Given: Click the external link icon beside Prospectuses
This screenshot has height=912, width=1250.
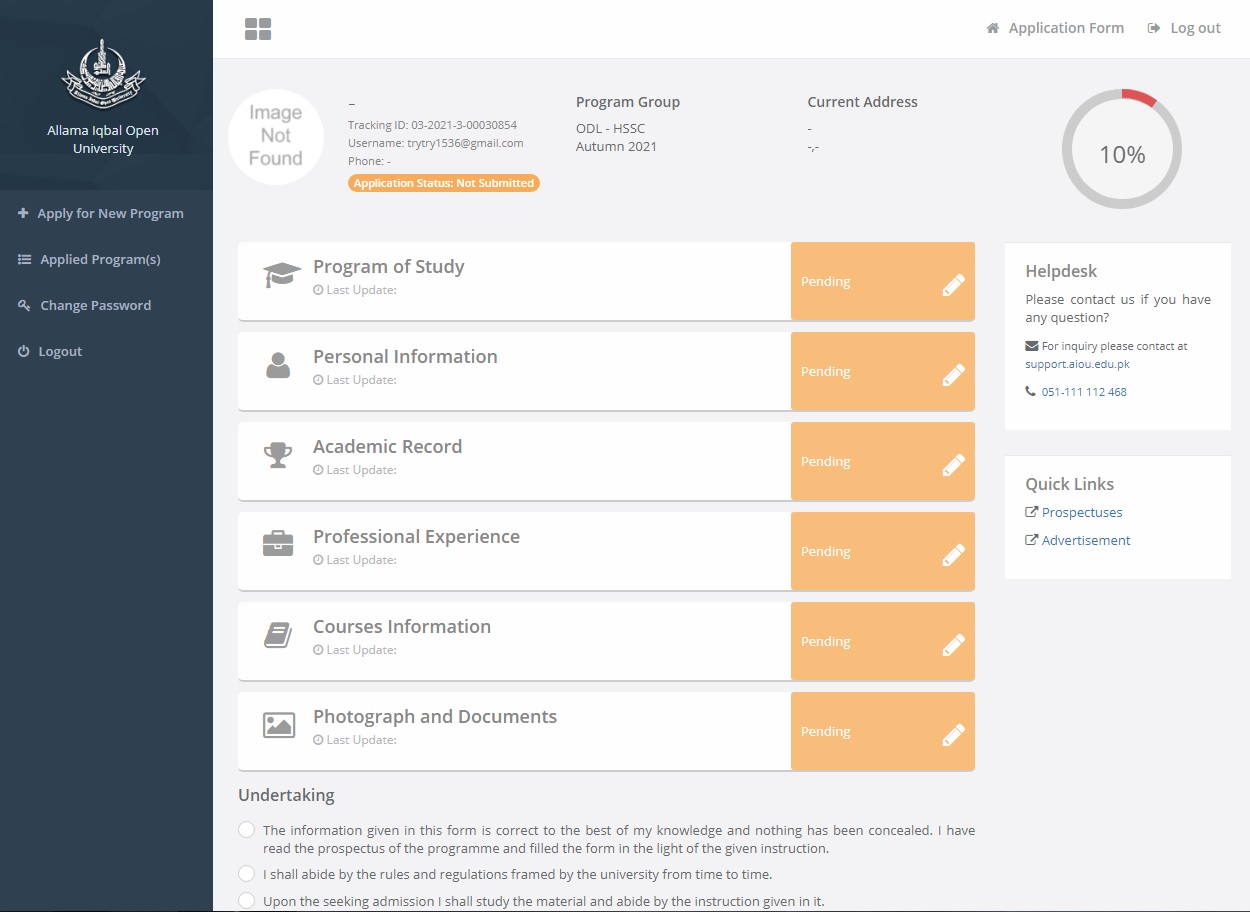Looking at the screenshot, I should pos(1032,512).
